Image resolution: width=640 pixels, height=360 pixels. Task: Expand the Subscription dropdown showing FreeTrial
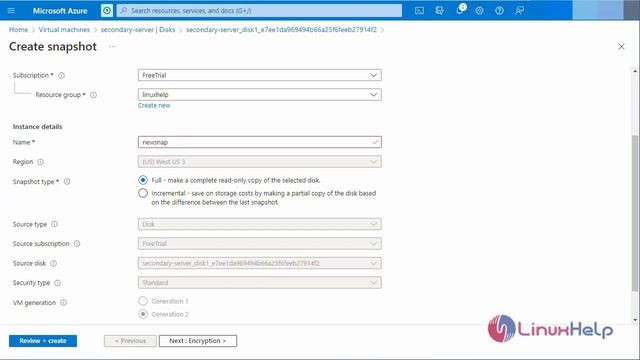click(x=260, y=75)
